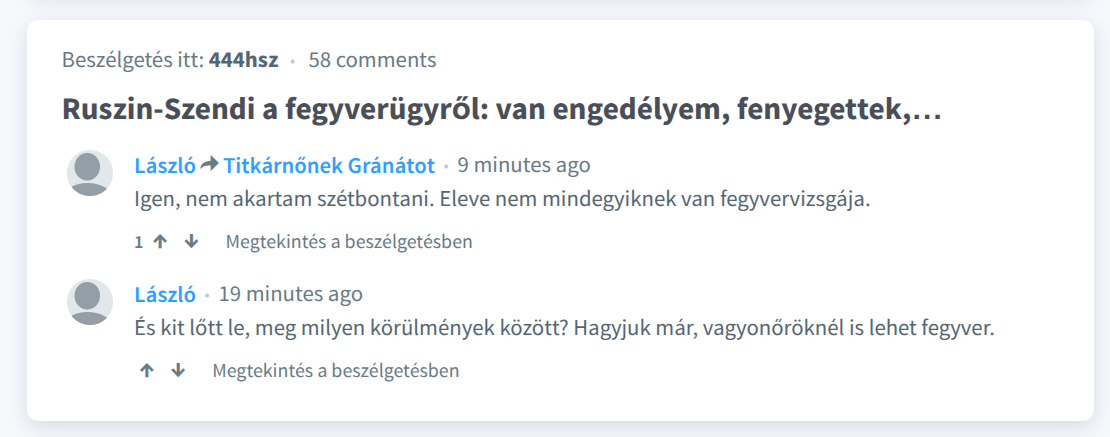
Task: Click the 9 minutes ago timestamp
Action: 524,166
